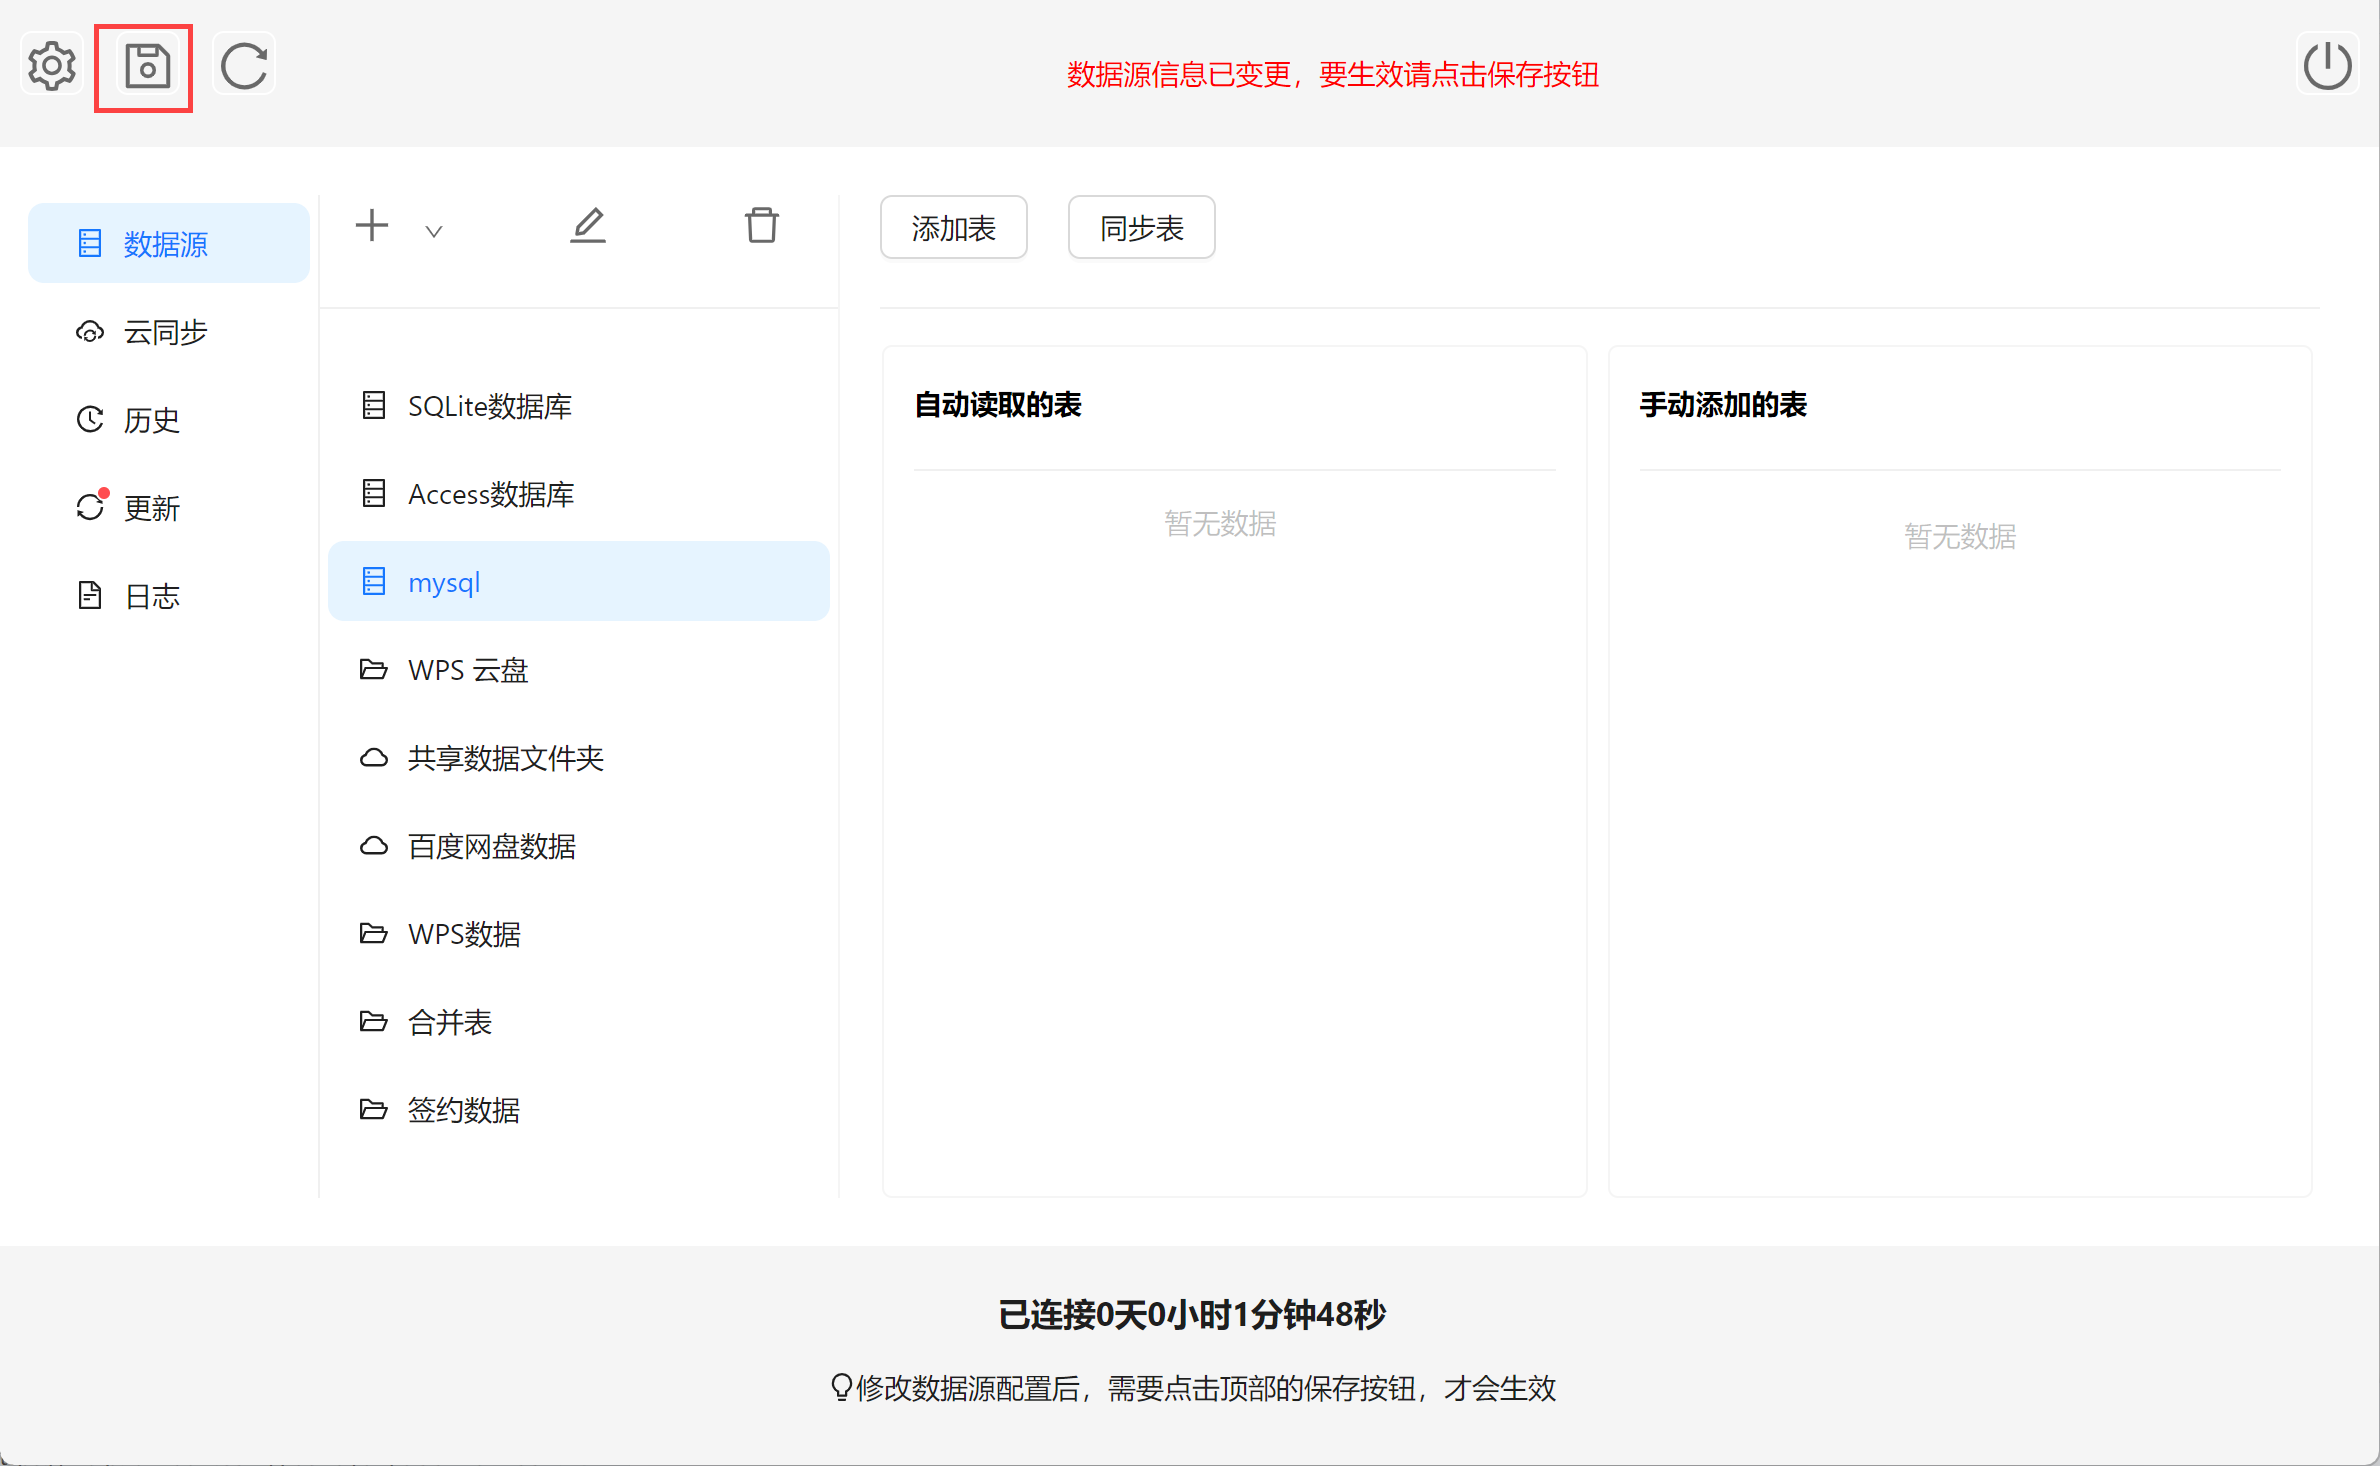Screen dimensions: 2380x1466
Task: Click the 添加表 button
Action: tap(954, 228)
